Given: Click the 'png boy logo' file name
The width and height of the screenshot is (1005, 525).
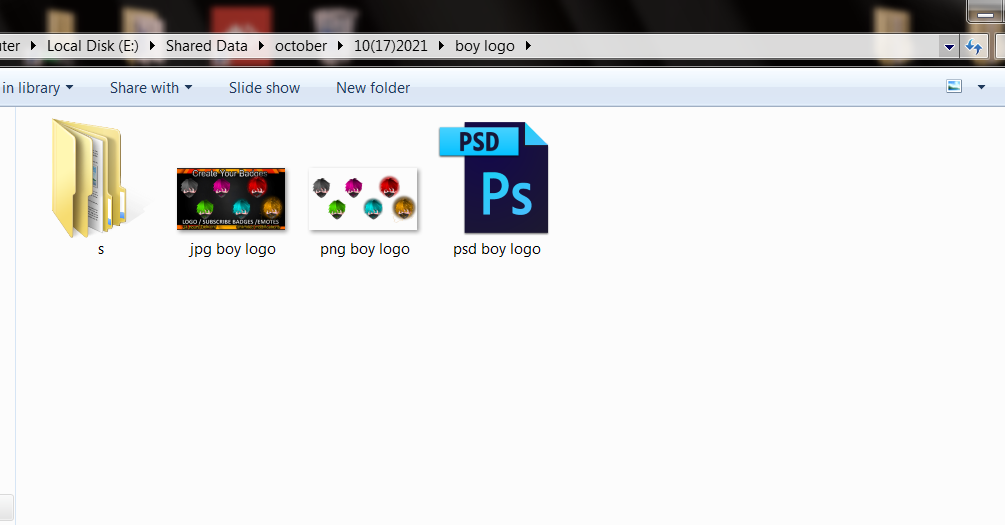Looking at the screenshot, I should [365, 249].
